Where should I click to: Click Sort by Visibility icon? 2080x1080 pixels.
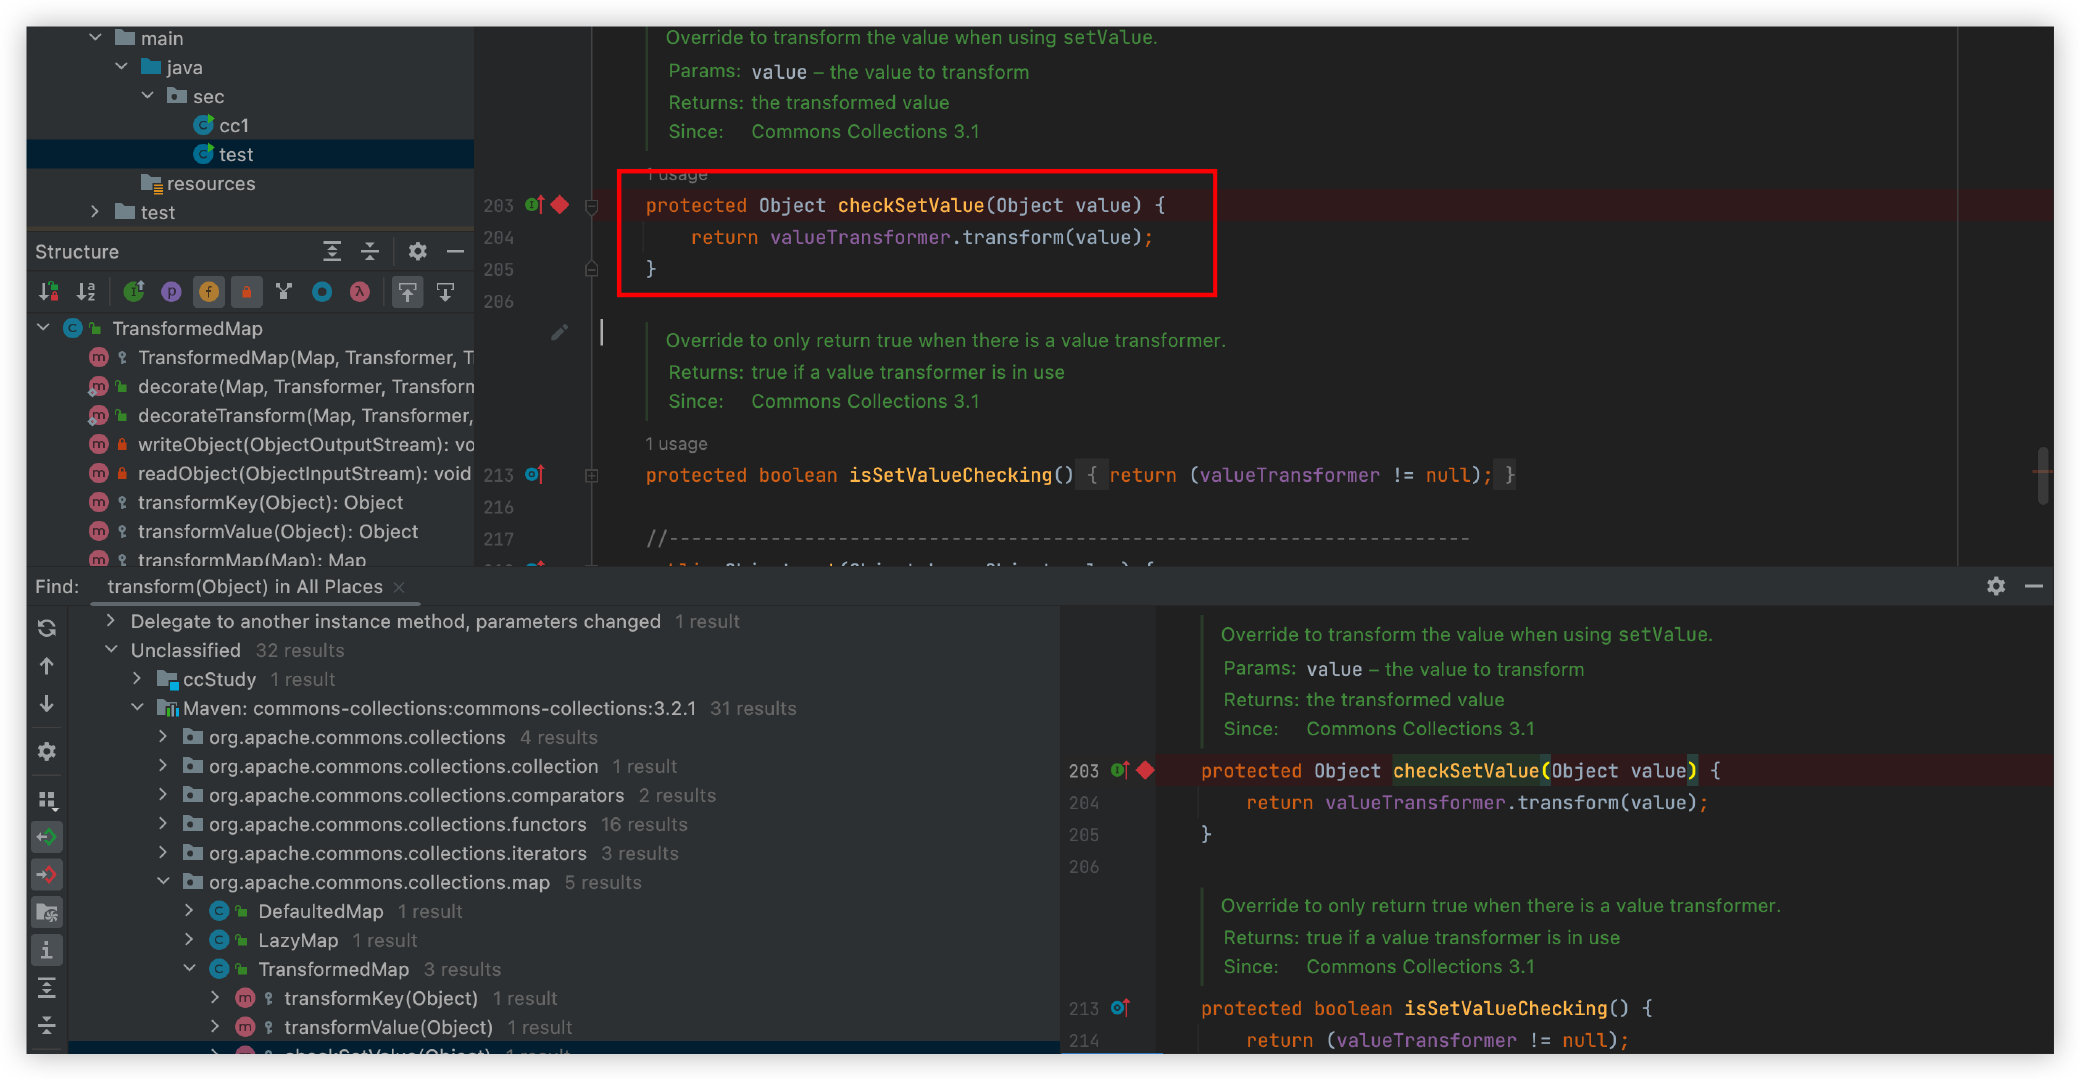click(48, 292)
